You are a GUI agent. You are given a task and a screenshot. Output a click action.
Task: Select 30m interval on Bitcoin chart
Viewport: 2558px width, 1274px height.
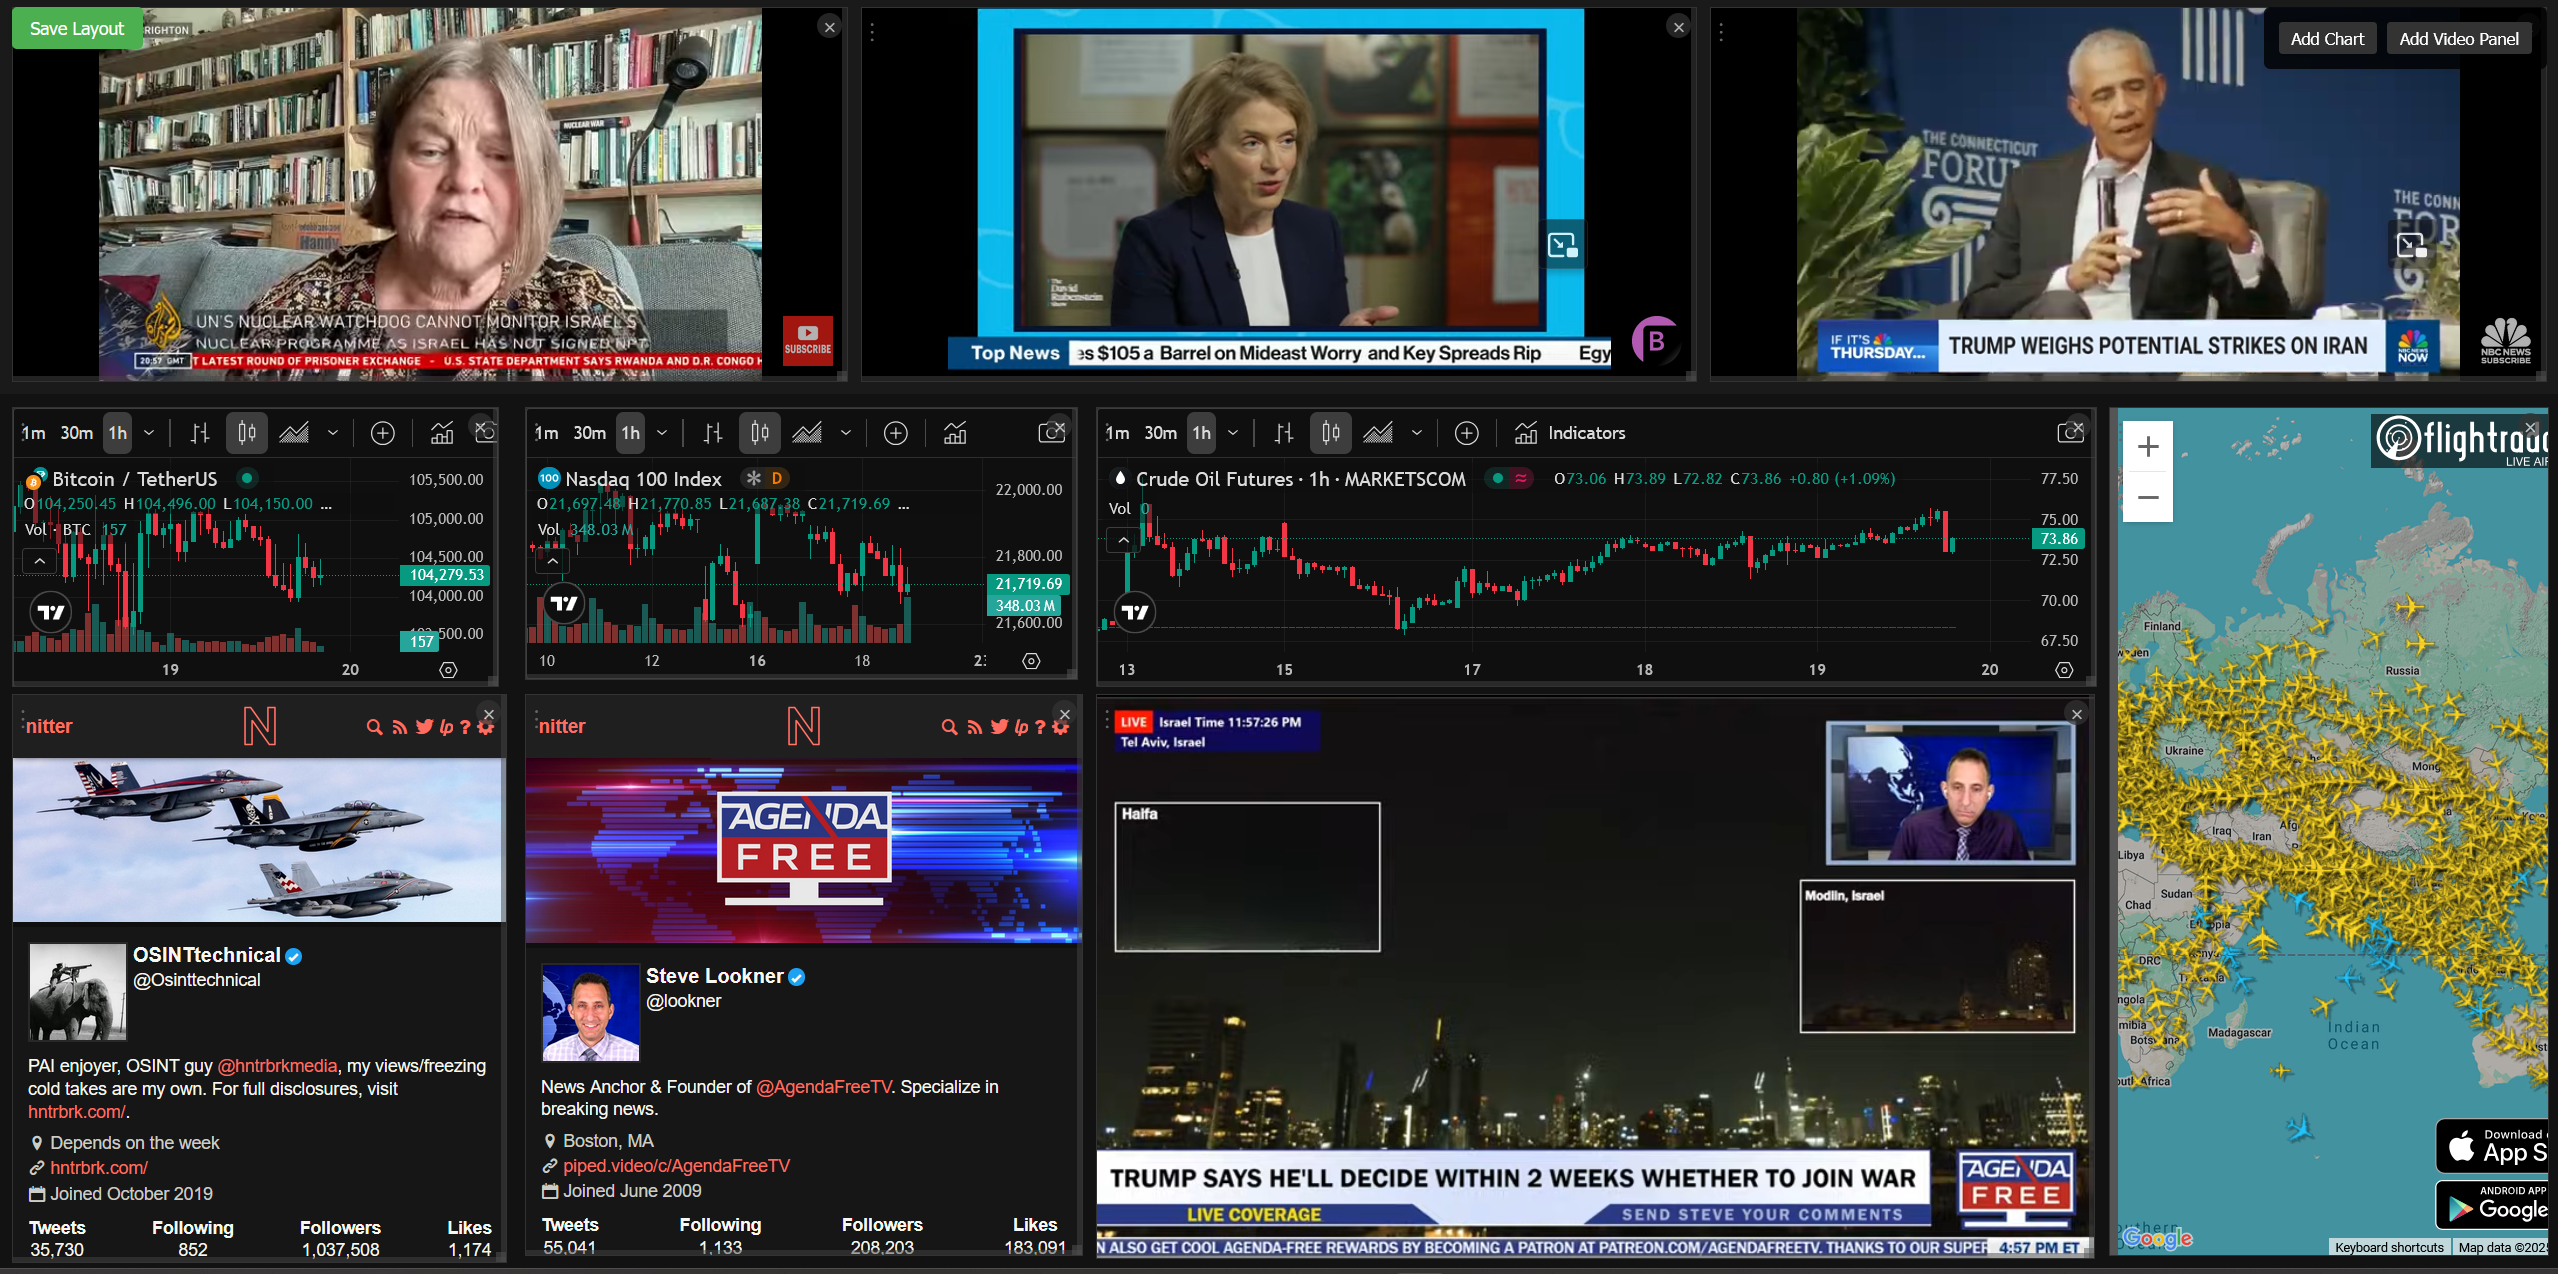pos(77,433)
